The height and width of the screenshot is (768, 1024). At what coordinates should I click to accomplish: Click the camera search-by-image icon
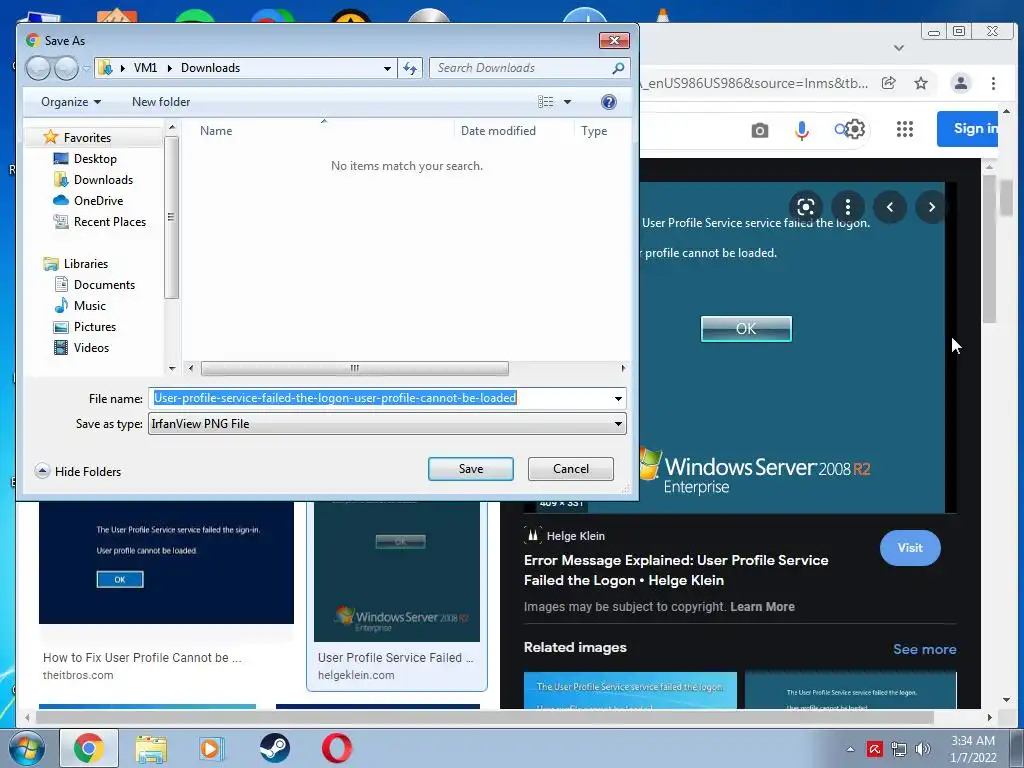pyautogui.click(x=760, y=131)
